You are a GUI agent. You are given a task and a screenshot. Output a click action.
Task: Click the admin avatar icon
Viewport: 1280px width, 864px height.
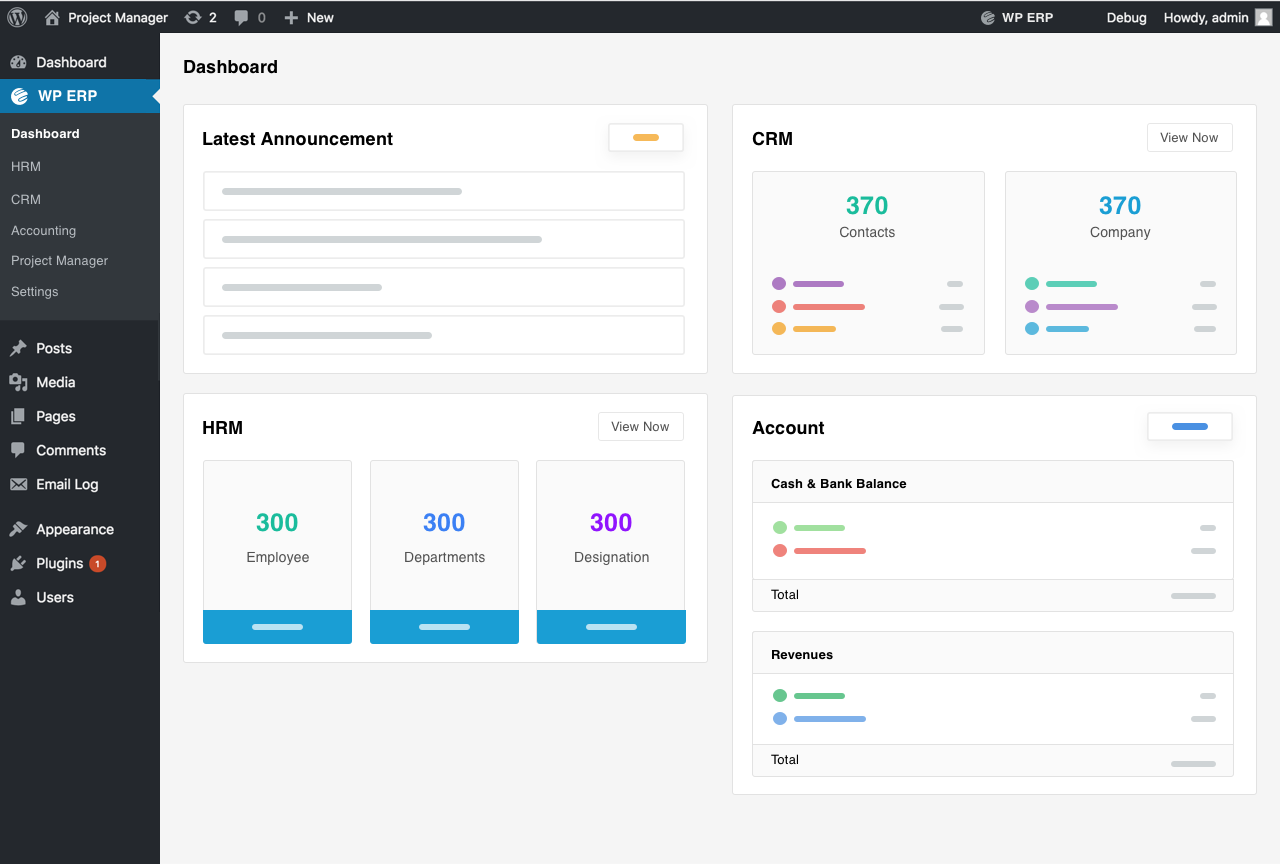coord(1264,17)
